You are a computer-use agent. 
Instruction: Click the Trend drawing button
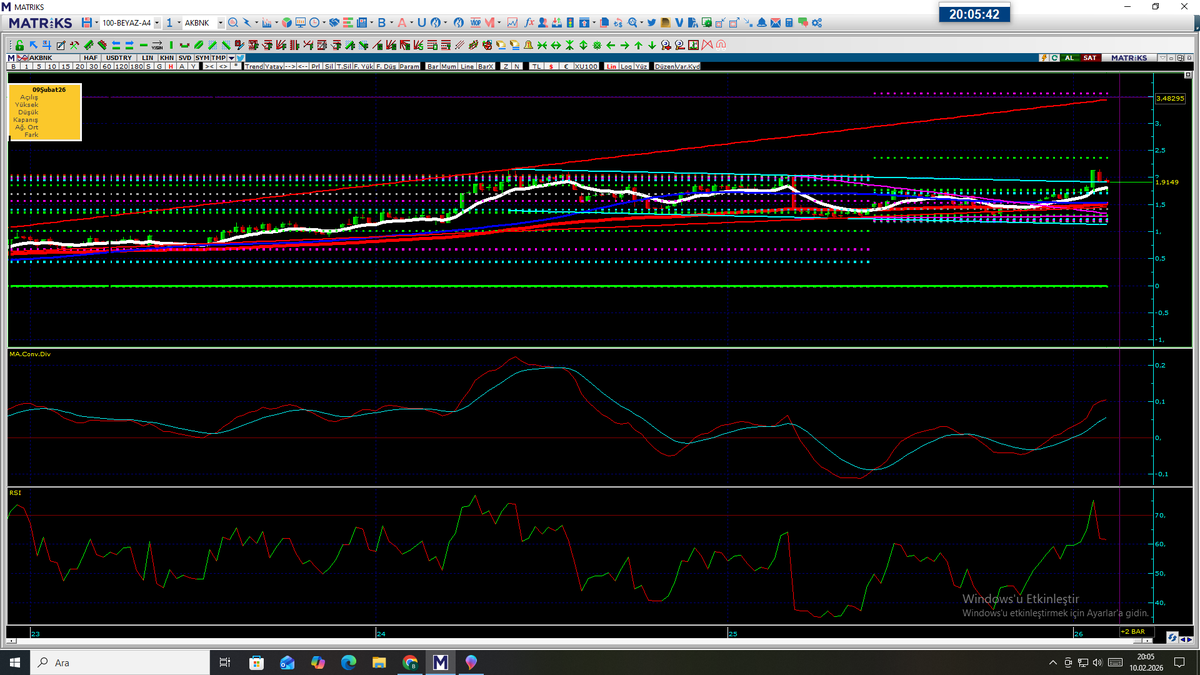coord(254,66)
